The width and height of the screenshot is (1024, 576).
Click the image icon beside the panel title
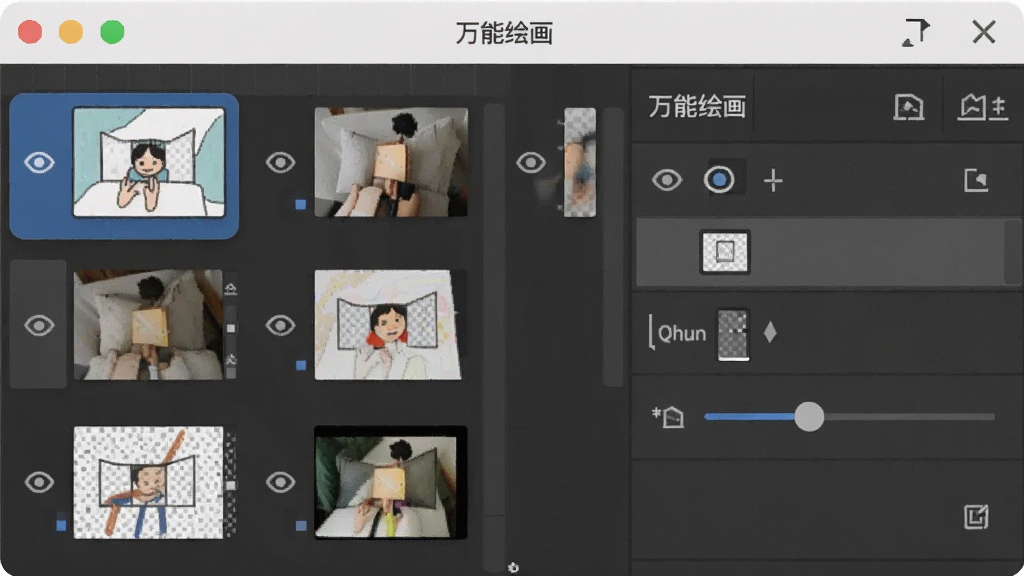(x=908, y=107)
